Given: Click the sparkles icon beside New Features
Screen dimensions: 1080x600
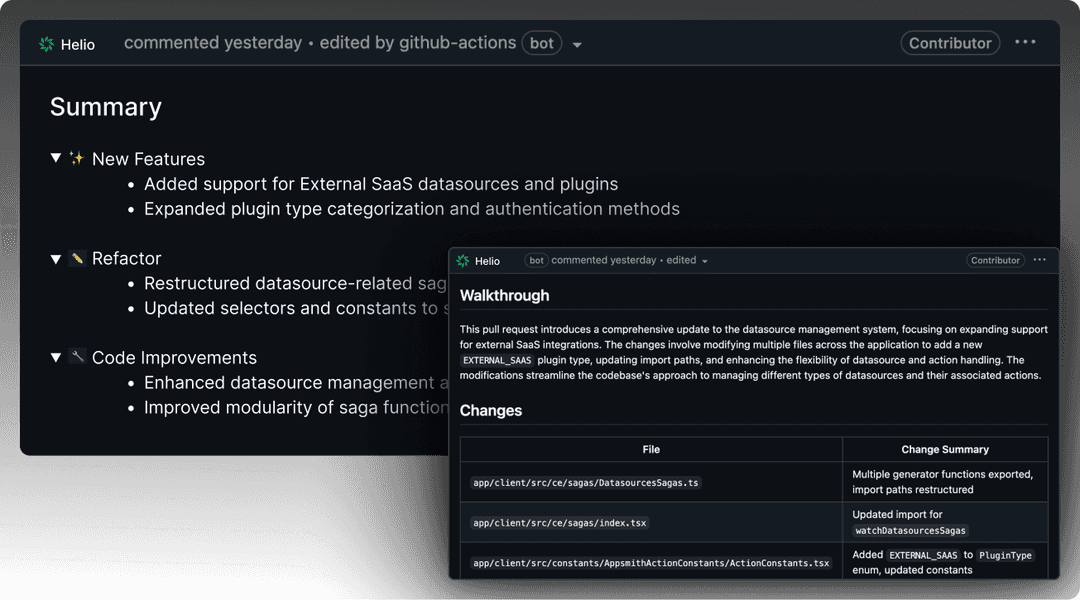Looking at the screenshot, I should click(x=78, y=158).
